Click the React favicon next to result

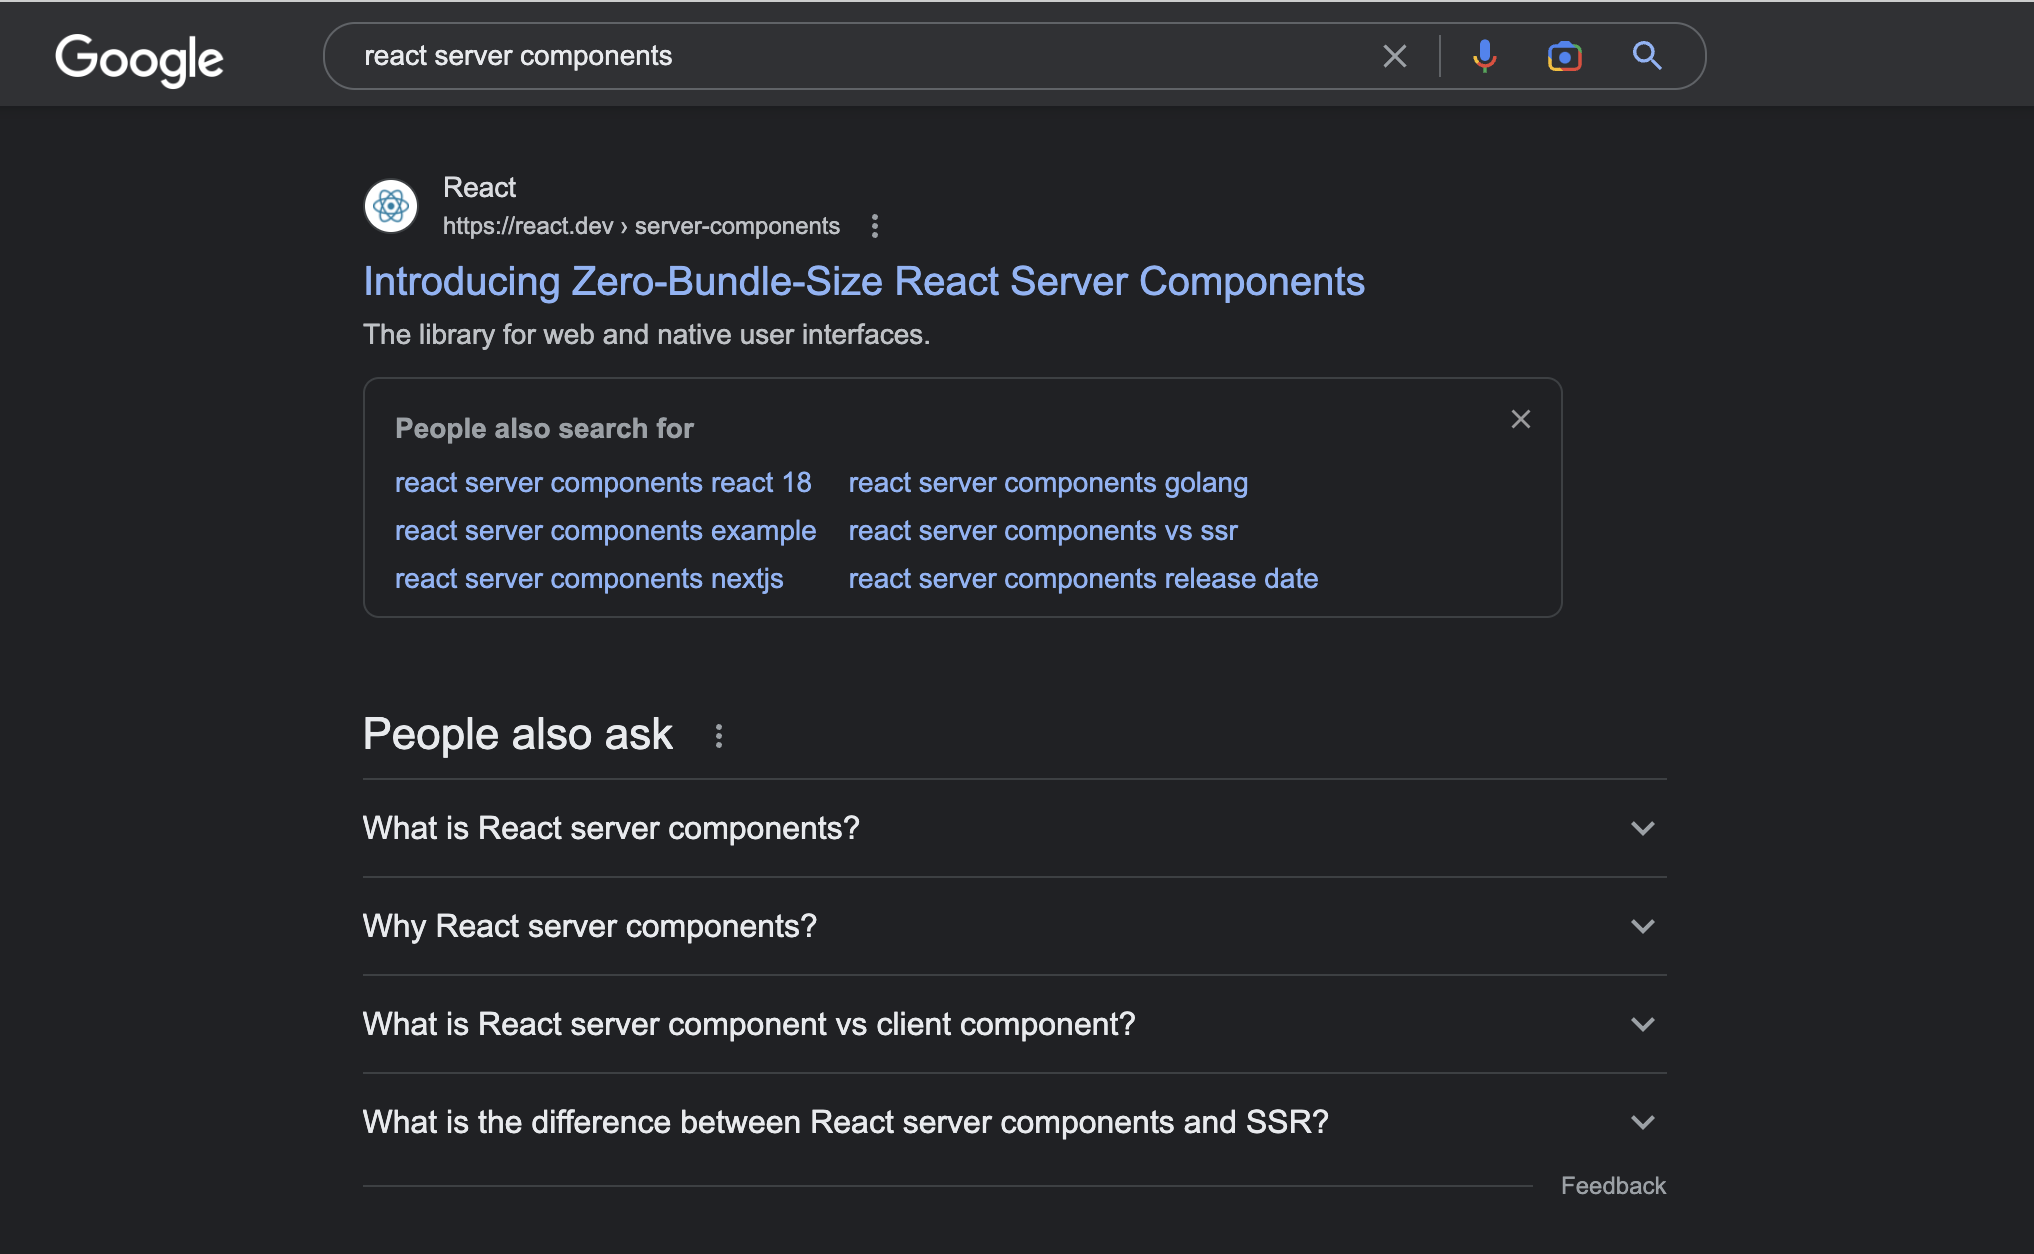[x=391, y=206]
